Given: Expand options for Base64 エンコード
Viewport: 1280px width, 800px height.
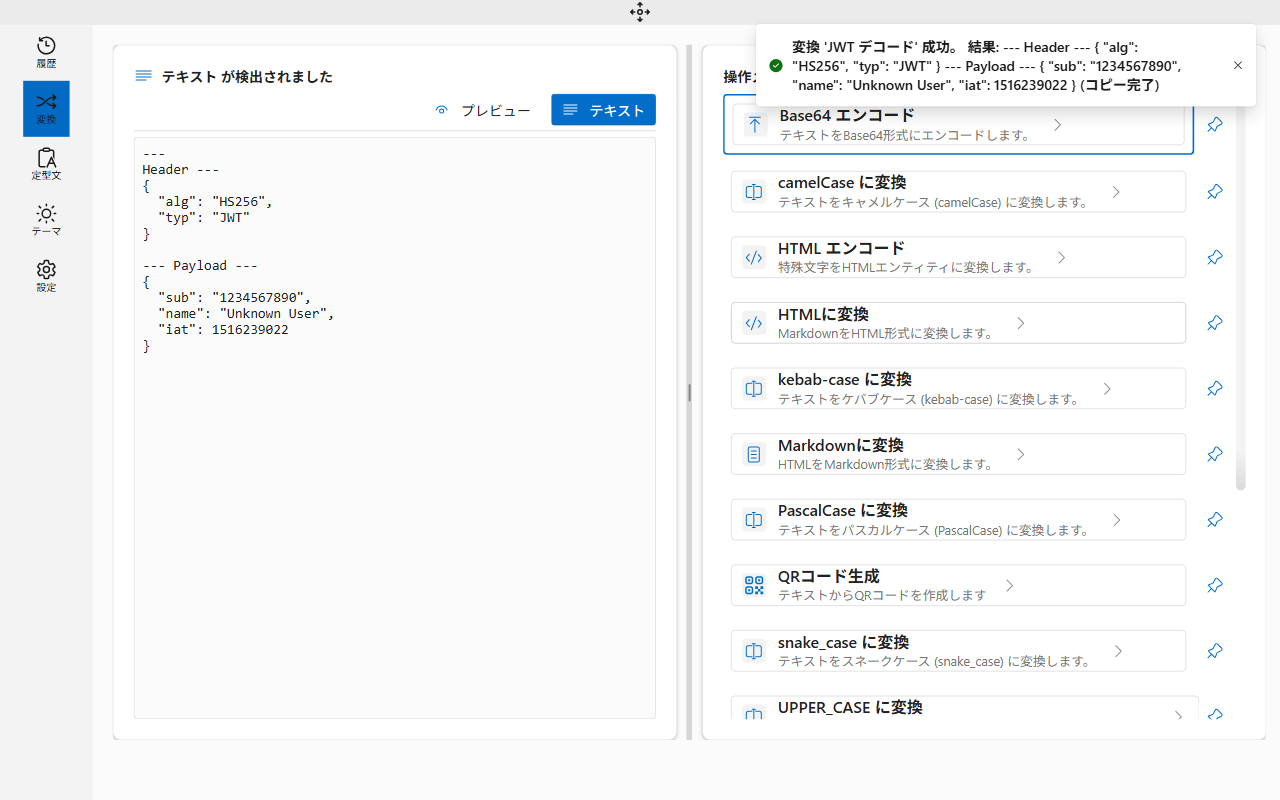Looking at the screenshot, I should pyautogui.click(x=1057, y=126).
